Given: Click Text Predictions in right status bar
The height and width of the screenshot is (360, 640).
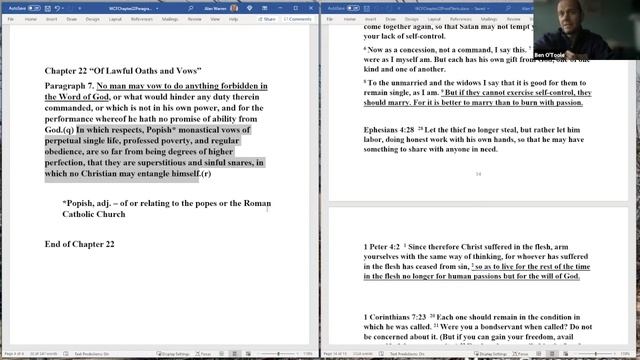Looking at the screenshot, I should coord(407,354).
